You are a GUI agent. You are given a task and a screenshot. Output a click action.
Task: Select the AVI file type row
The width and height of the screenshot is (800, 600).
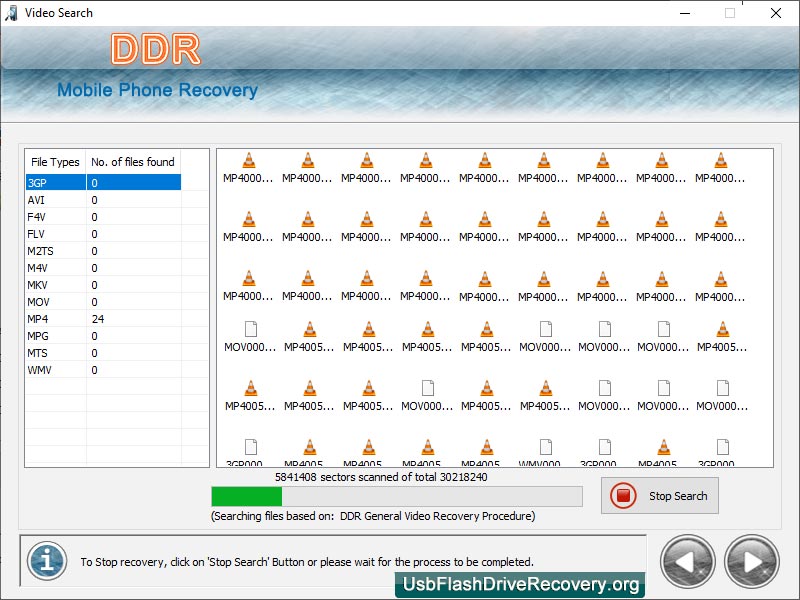pos(104,200)
